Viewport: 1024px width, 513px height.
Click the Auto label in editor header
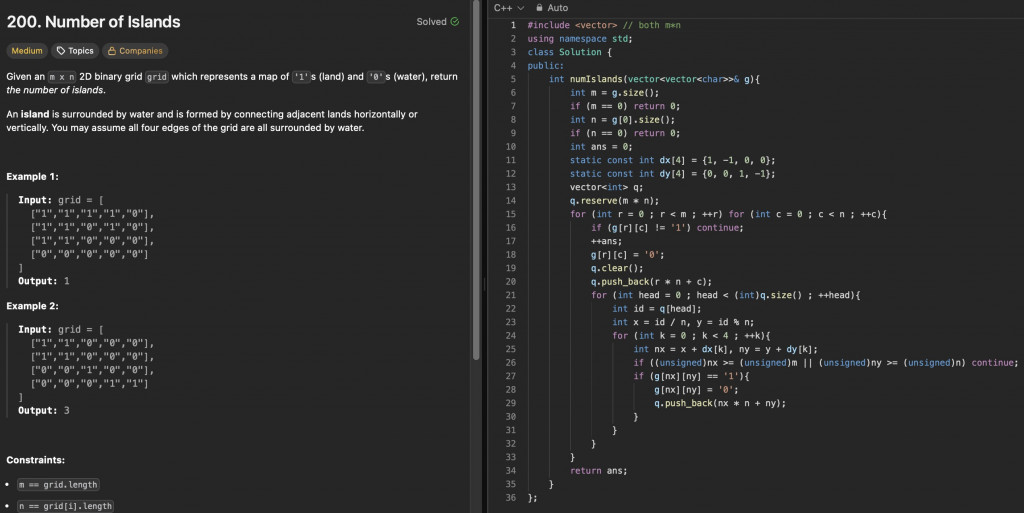[x=558, y=8]
